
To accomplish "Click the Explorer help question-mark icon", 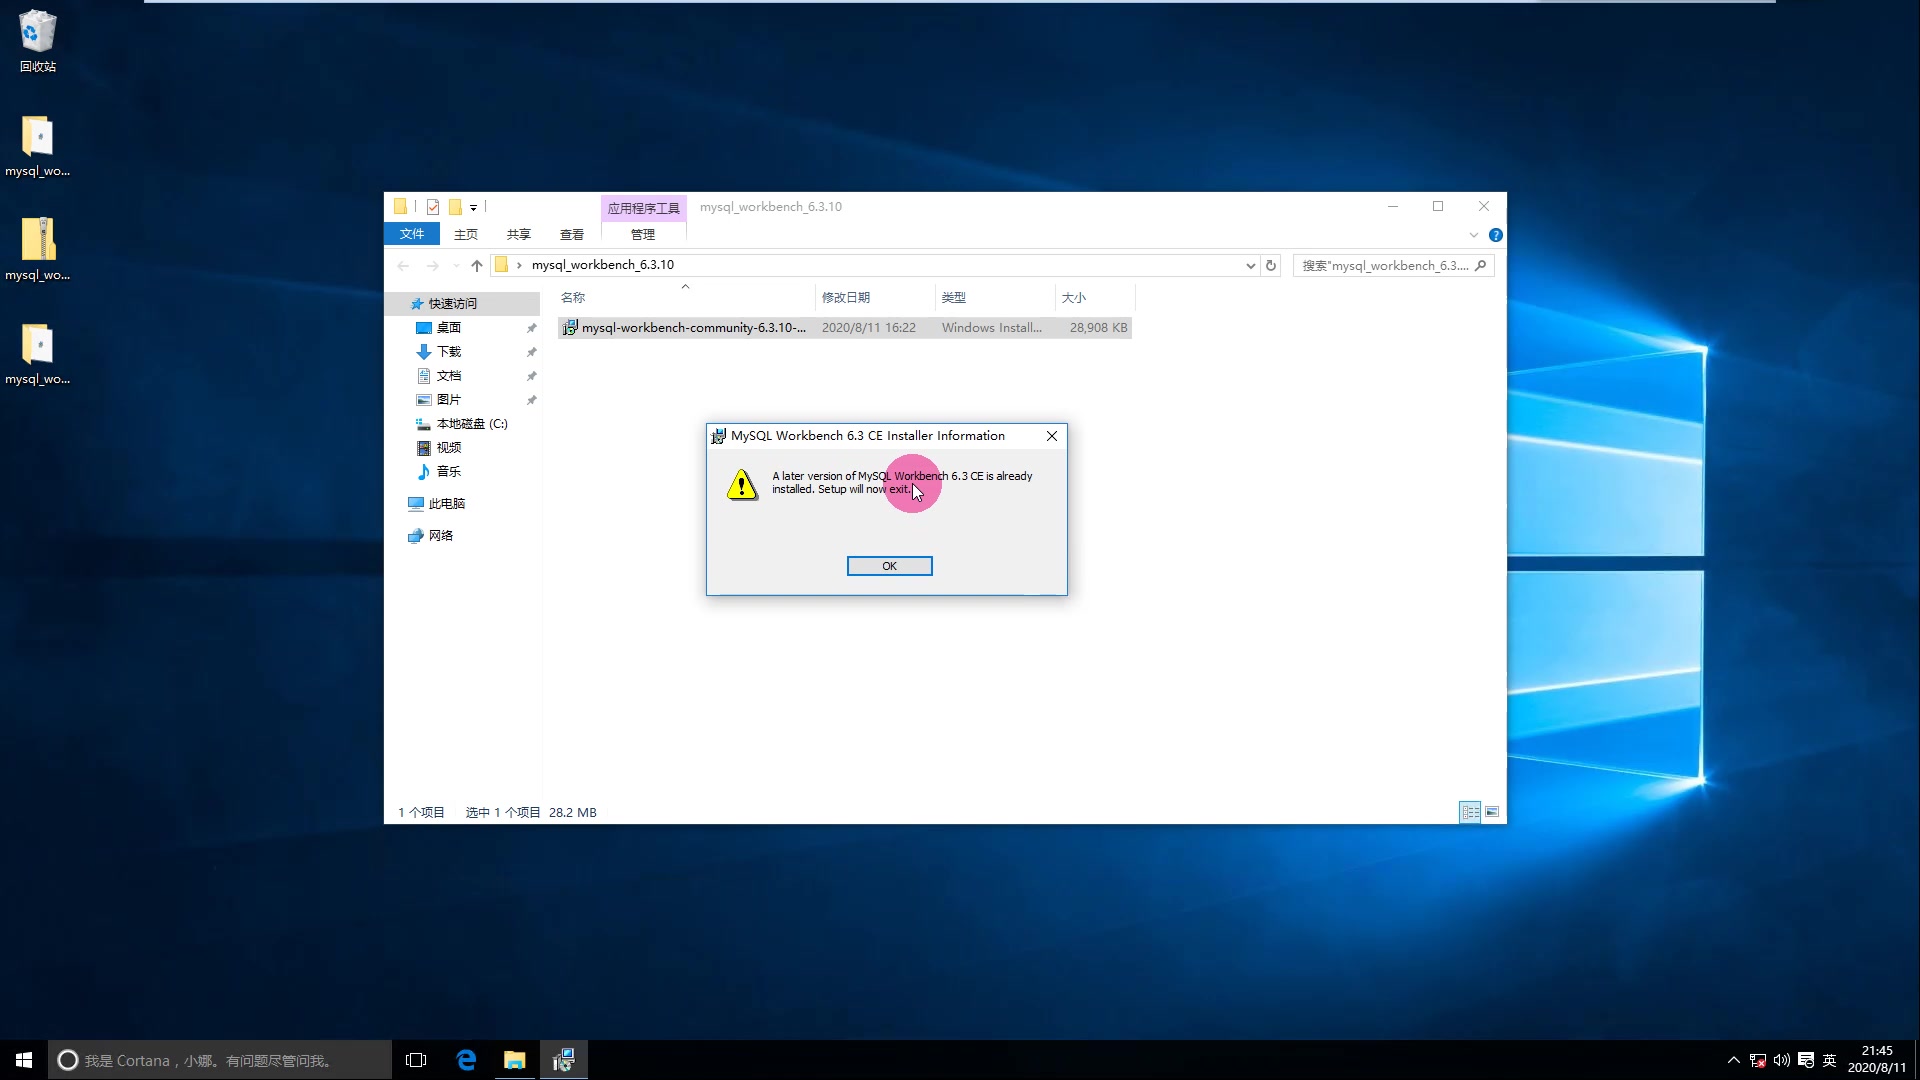I will pos(1495,235).
